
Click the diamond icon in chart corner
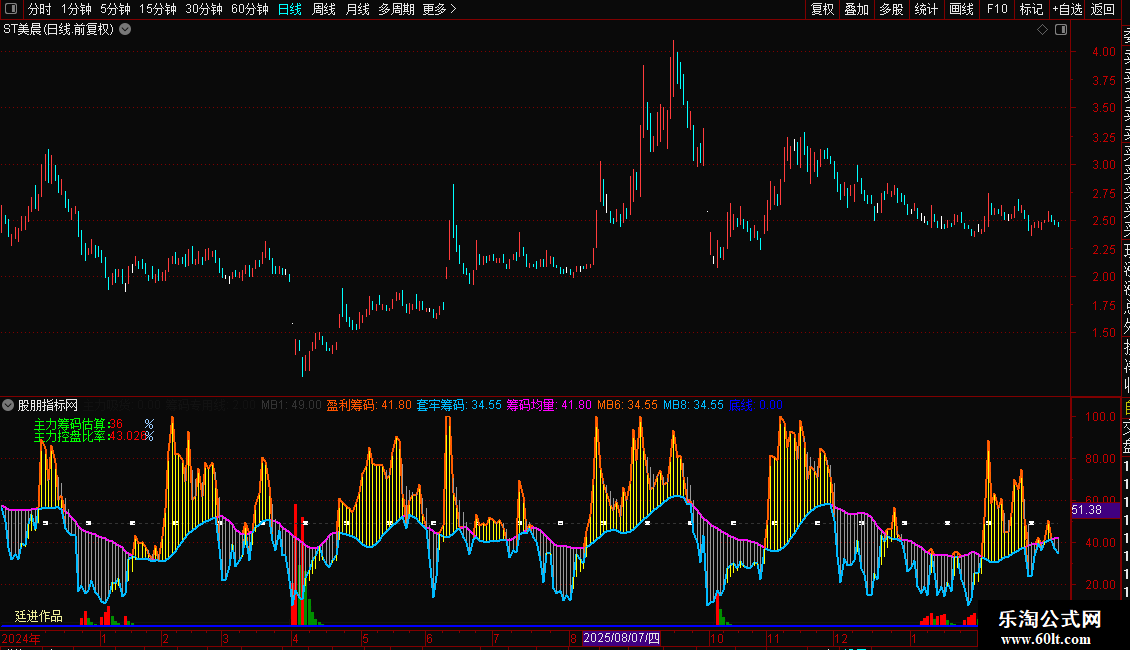coord(1042,30)
